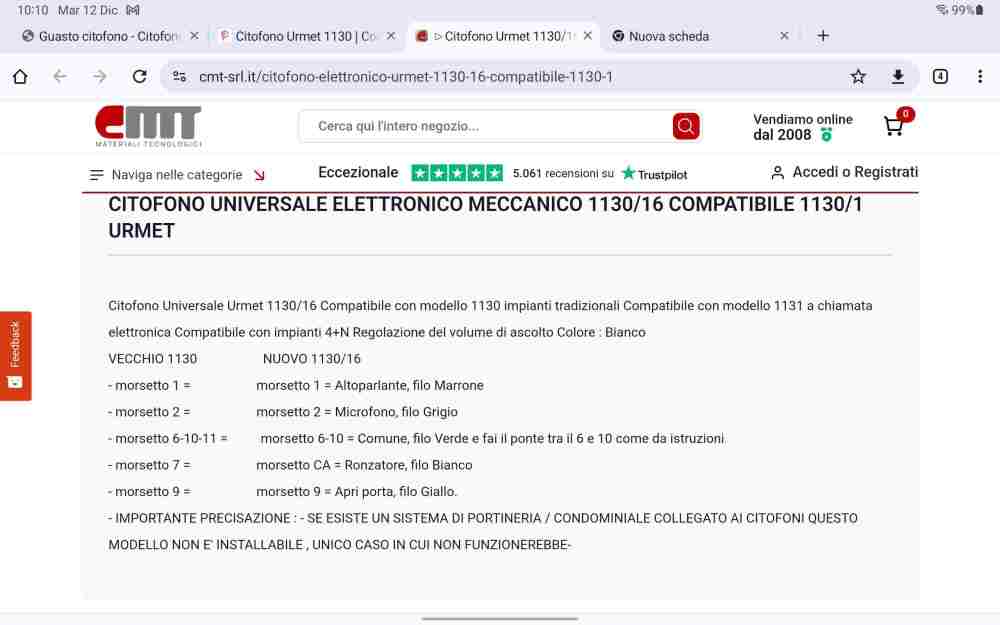
Task: Open a new browser tab
Action: point(823,36)
